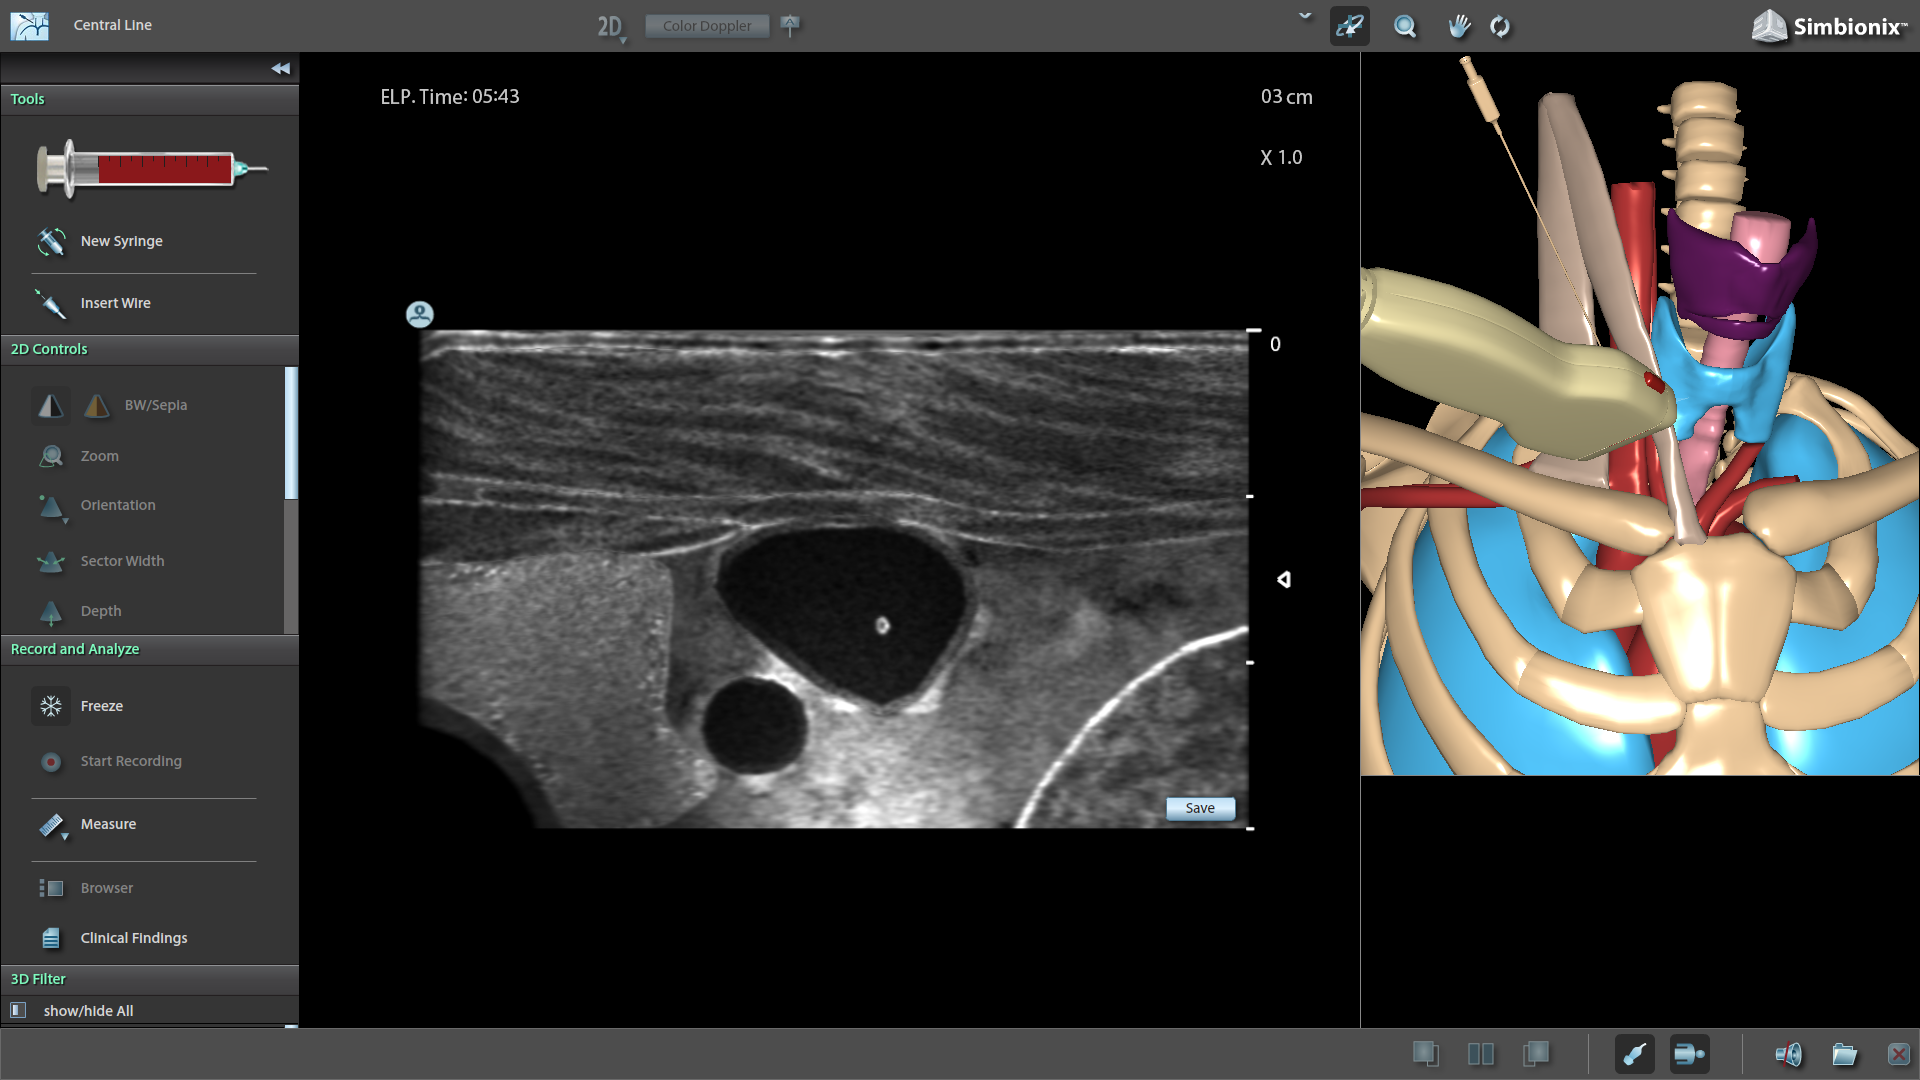Open the folder icon in bottom bar
Screen dimensions: 1920x1080
point(1844,1054)
